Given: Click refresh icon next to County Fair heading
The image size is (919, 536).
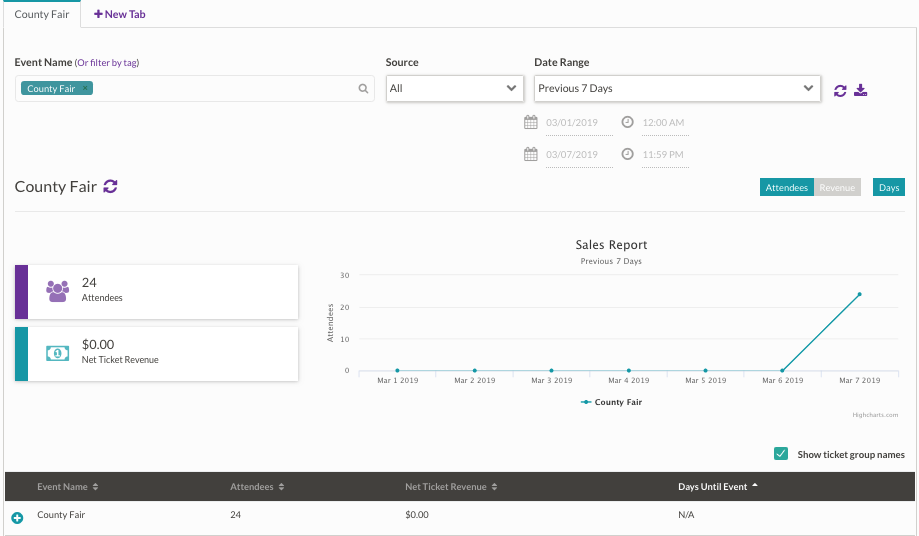Looking at the screenshot, I should (x=111, y=186).
